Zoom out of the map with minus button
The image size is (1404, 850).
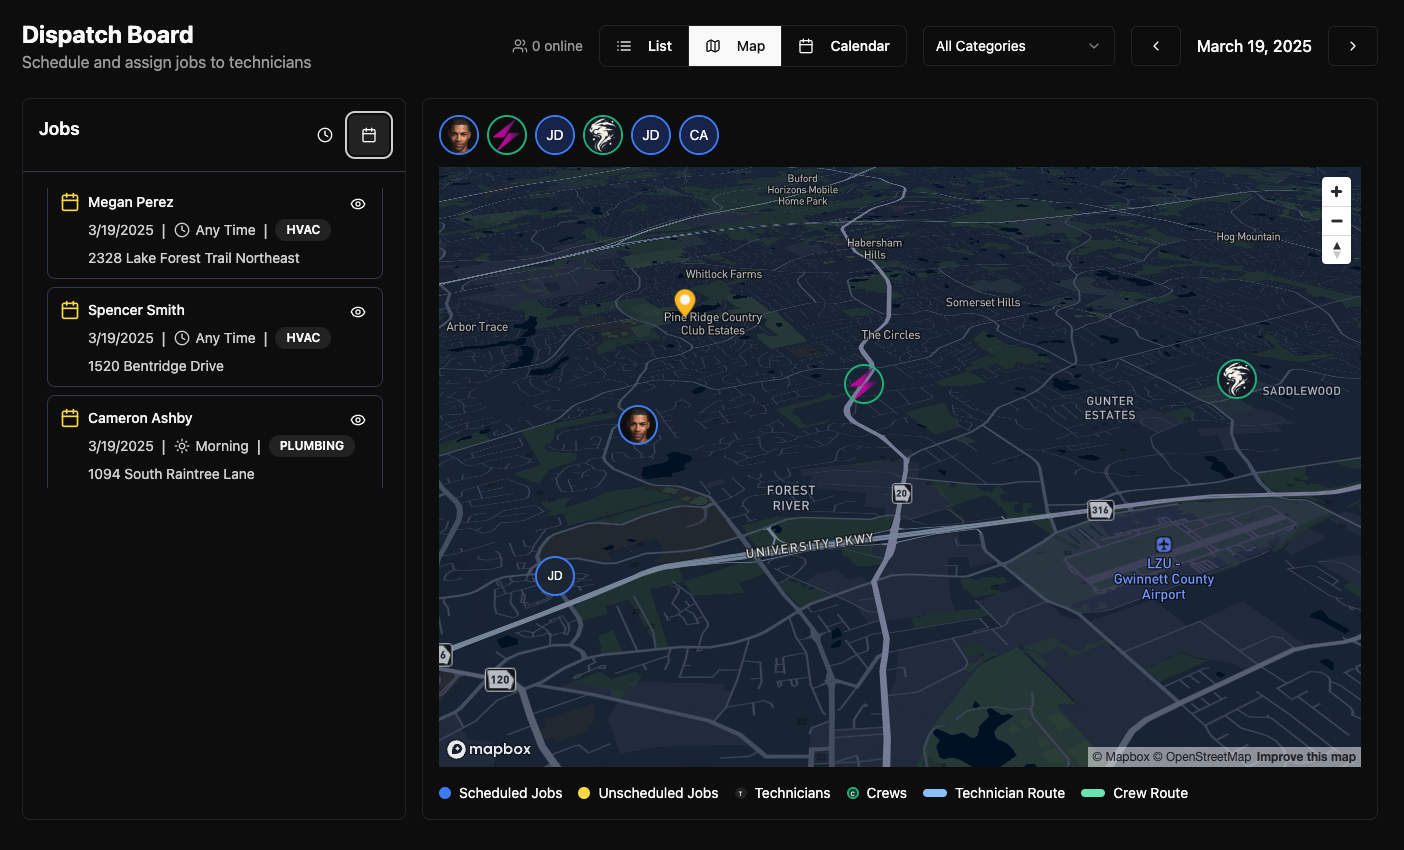(x=1336, y=221)
